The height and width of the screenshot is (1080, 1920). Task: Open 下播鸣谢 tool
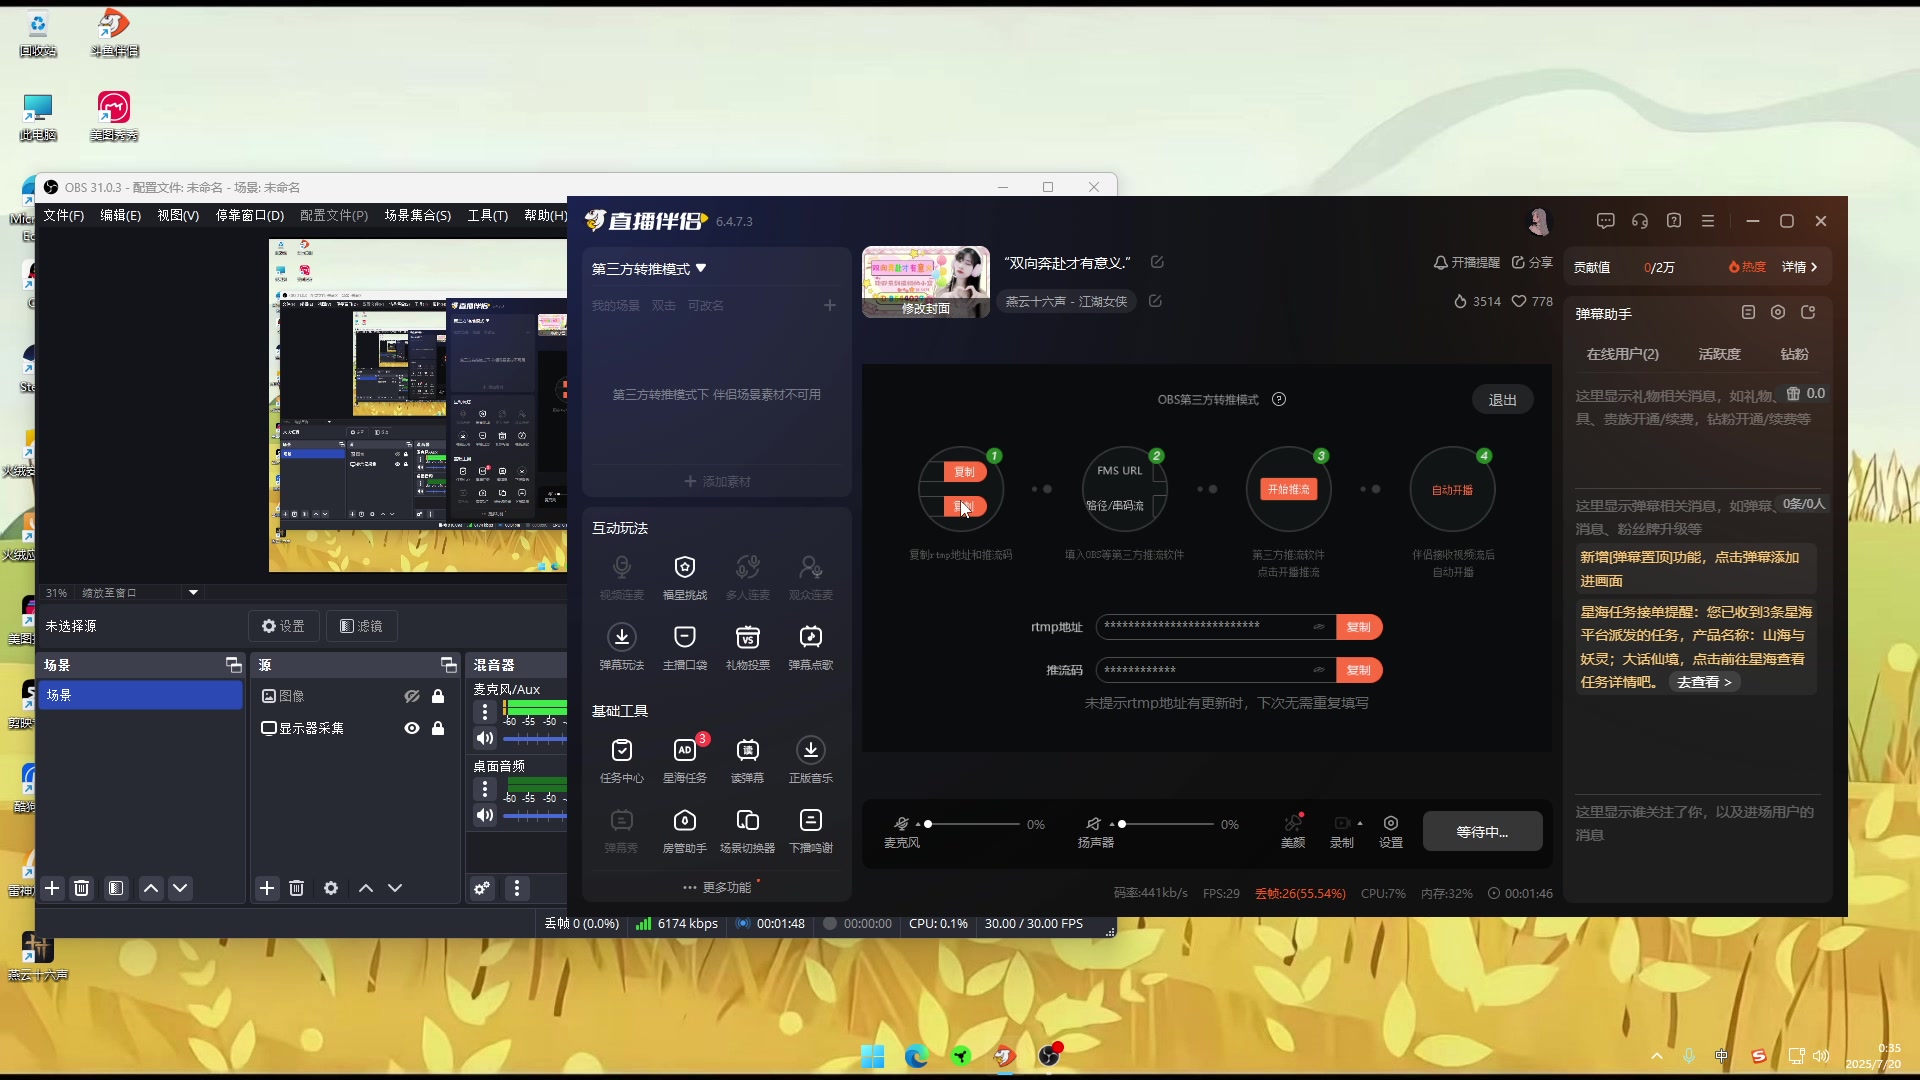pyautogui.click(x=810, y=830)
